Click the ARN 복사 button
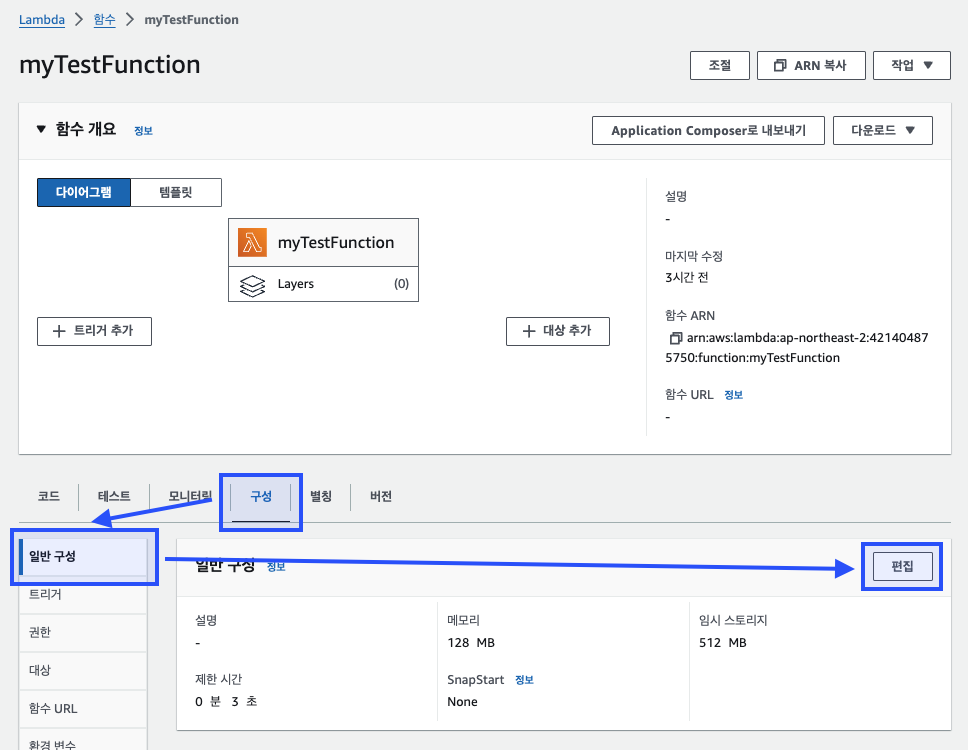Screen dimensions: 968x750 [x=811, y=65]
